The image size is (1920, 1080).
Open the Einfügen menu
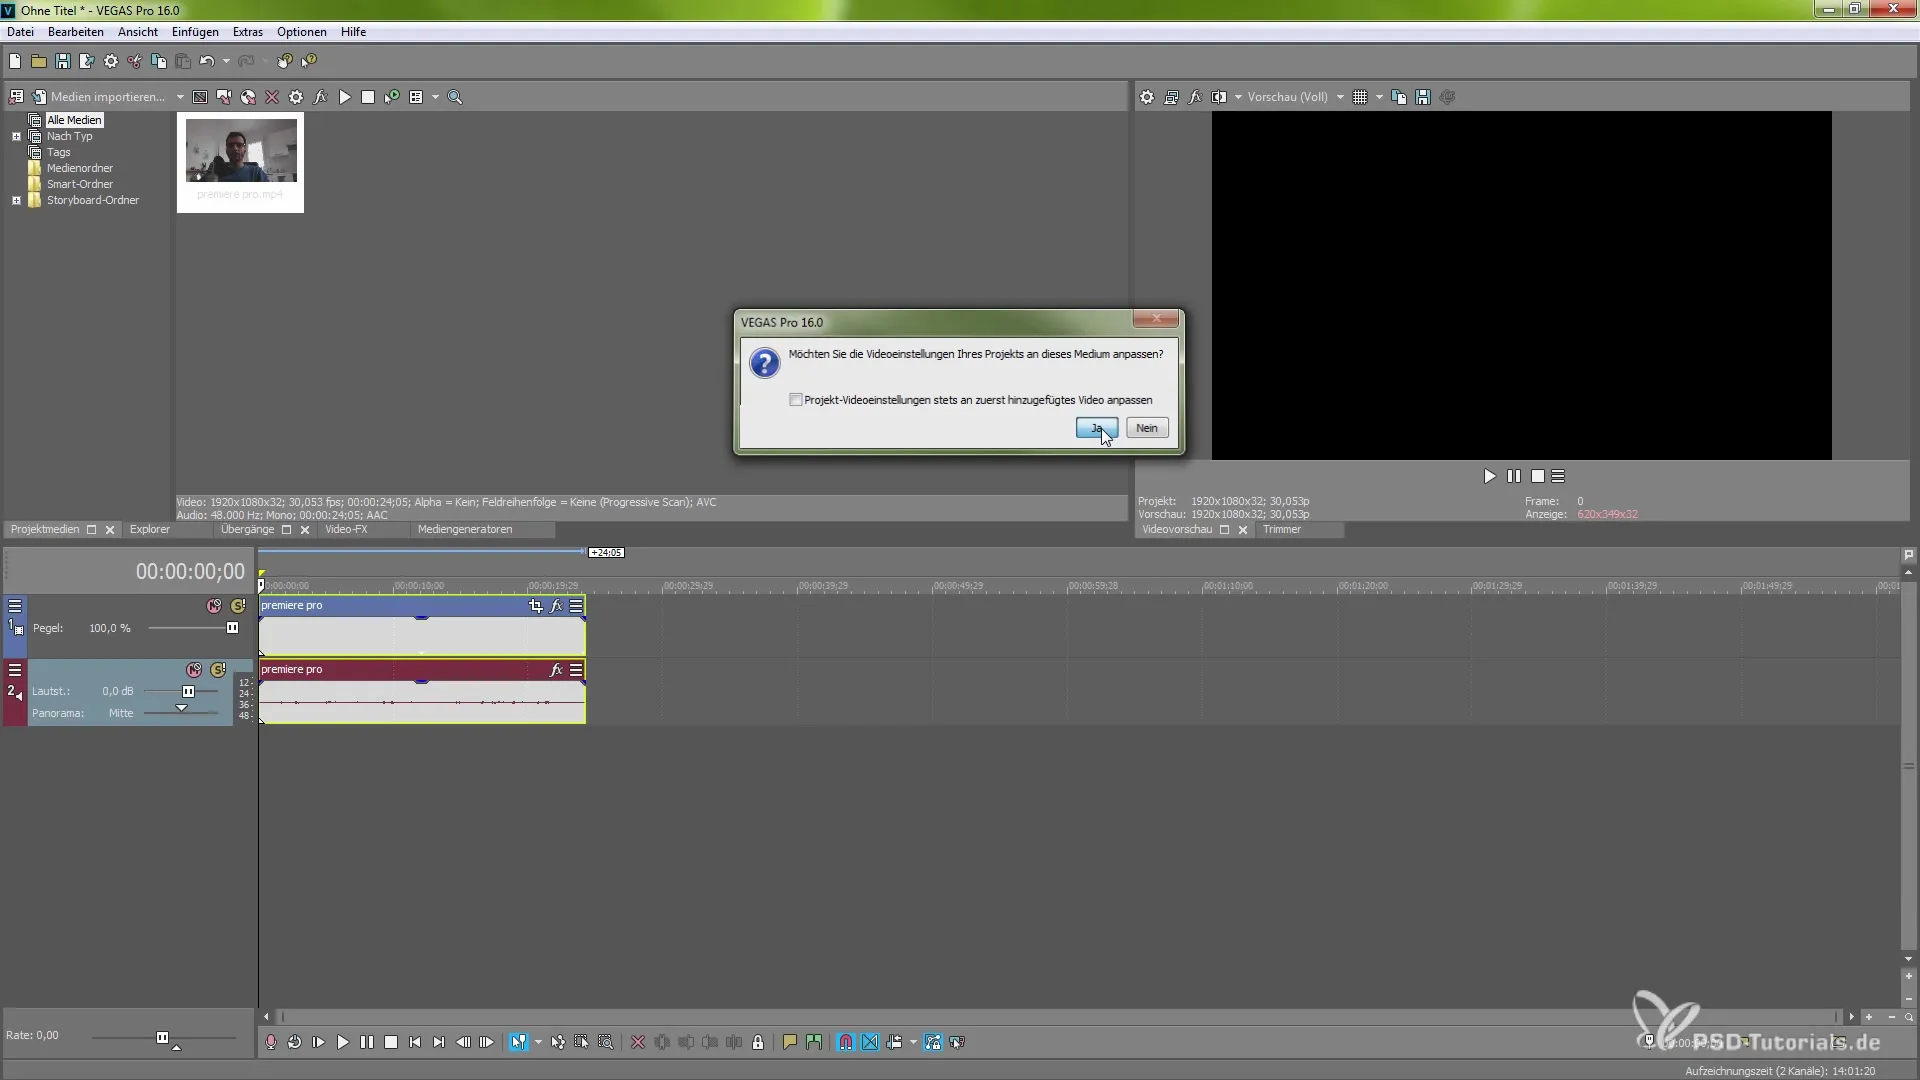[195, 32]
